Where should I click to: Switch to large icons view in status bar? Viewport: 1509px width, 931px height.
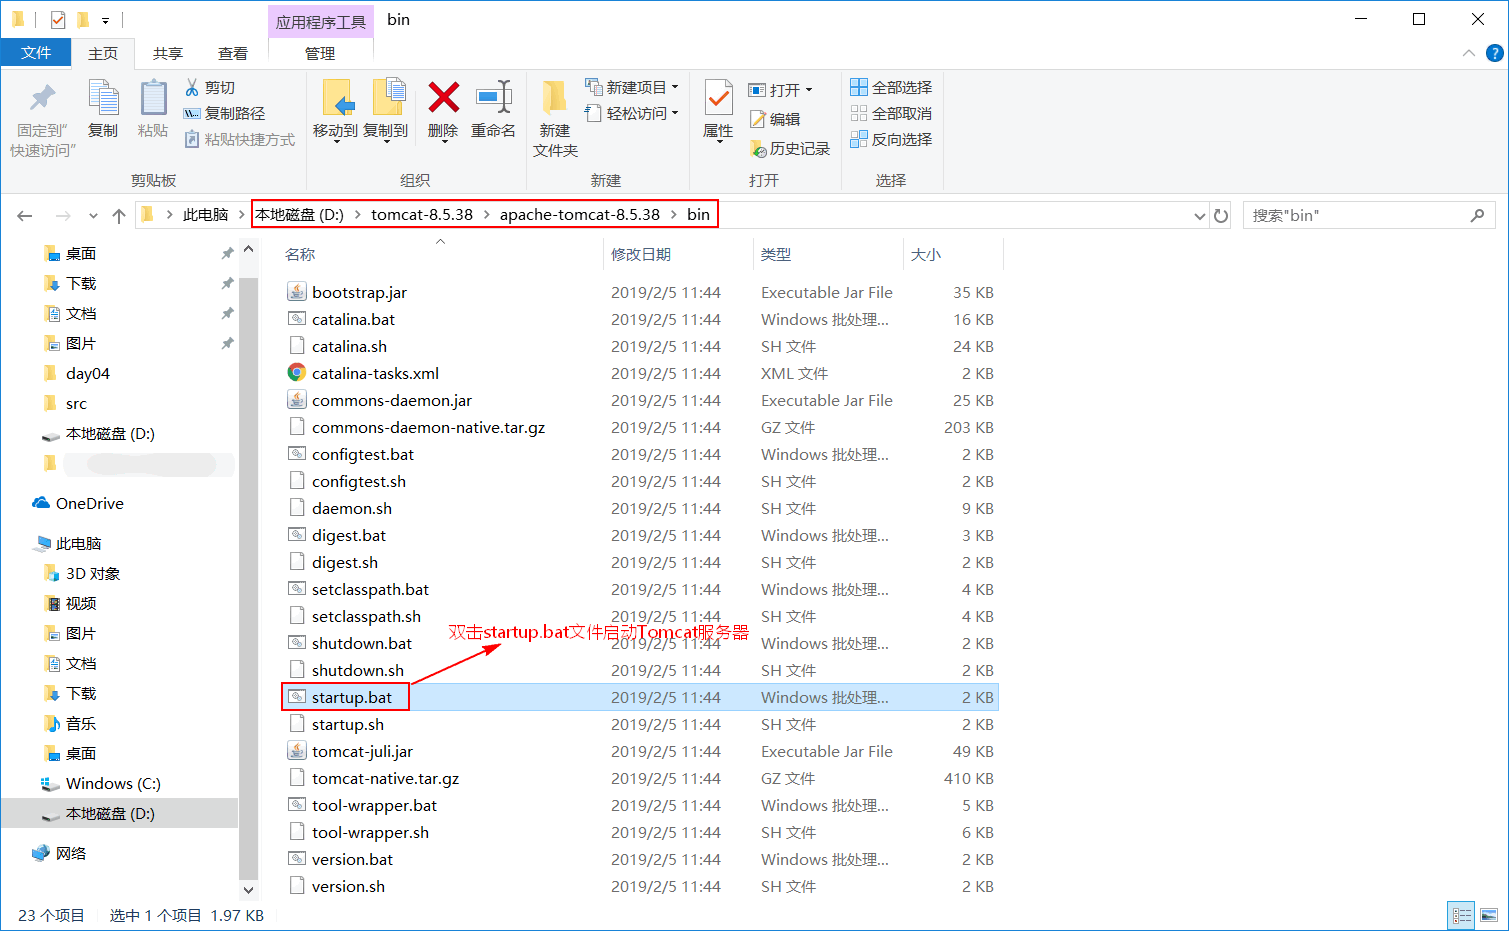point(1489,915)
